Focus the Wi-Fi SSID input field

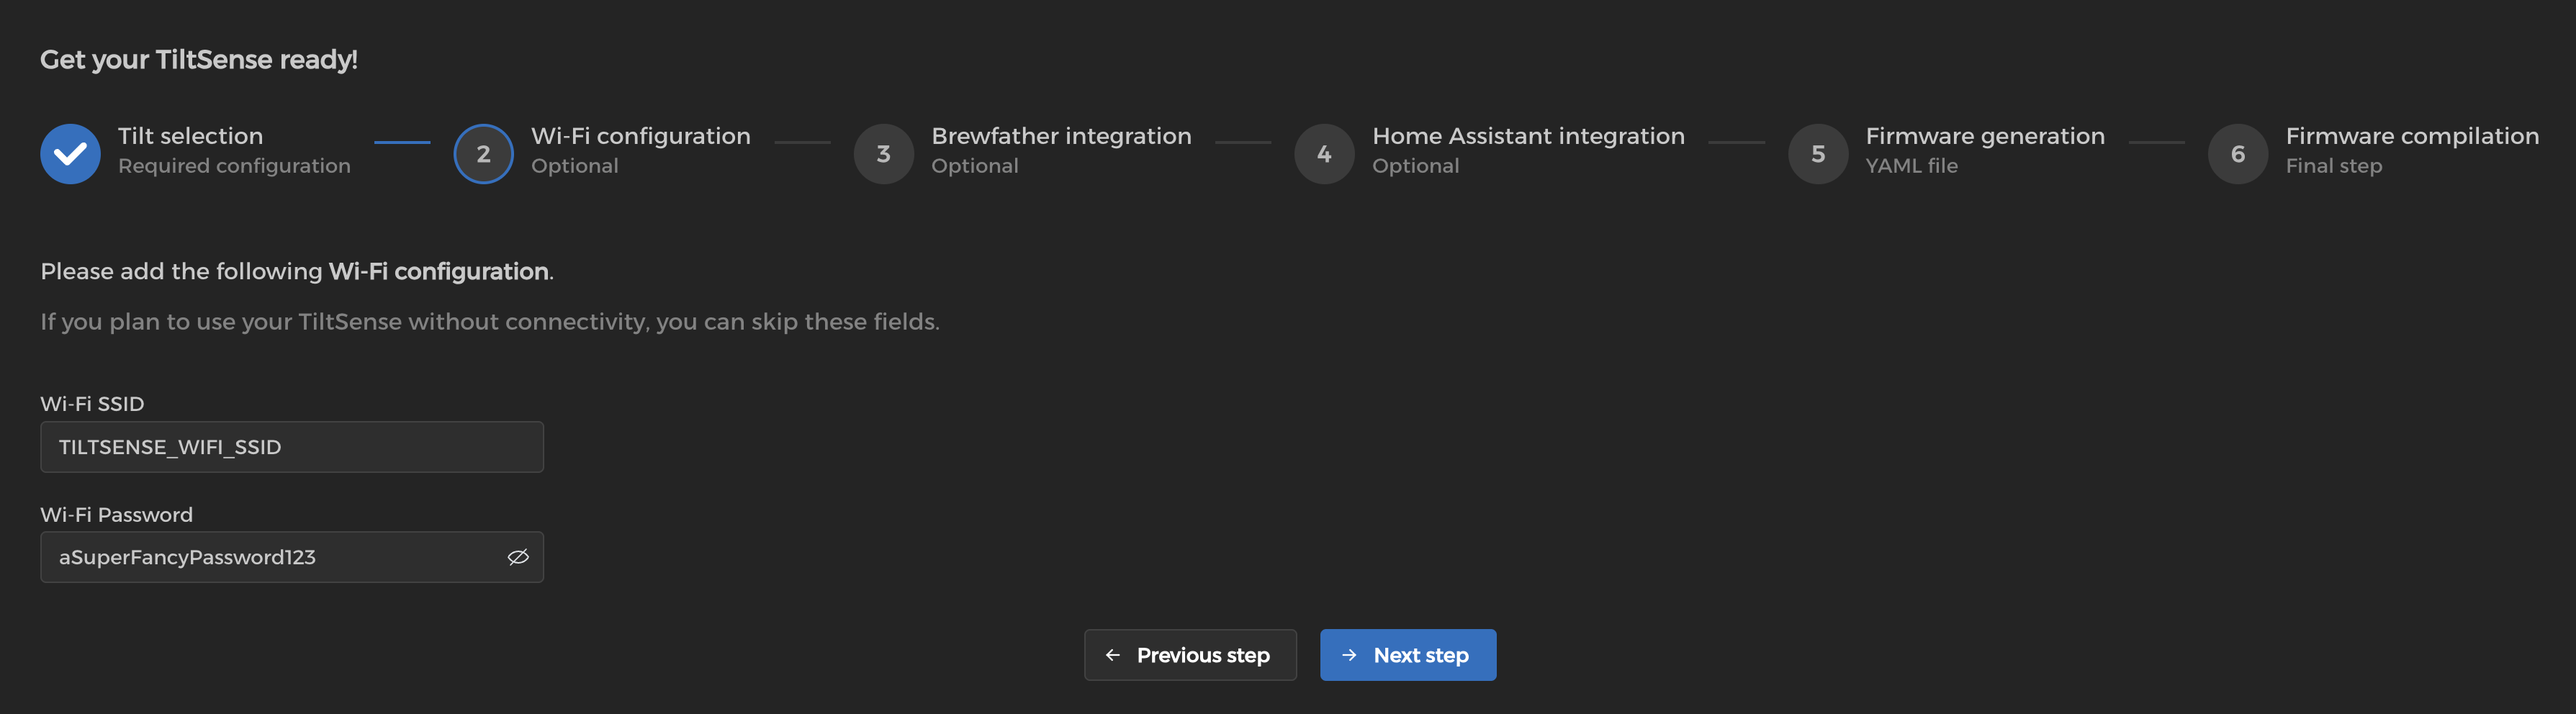click(292, 447)
